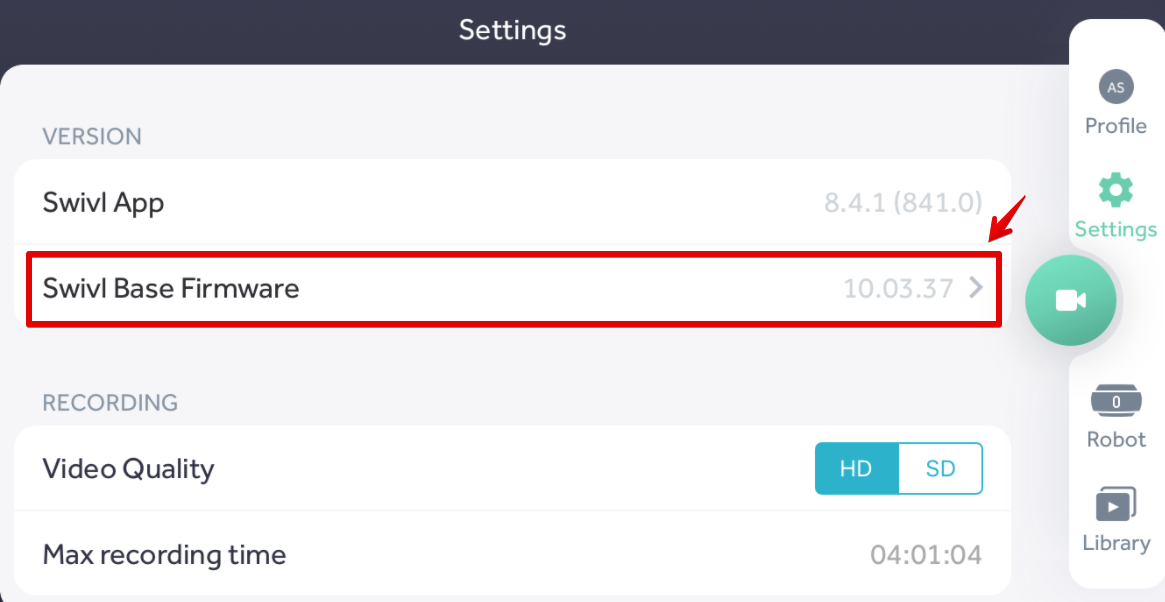Go to the Robot tab label
This screenshot has height=602, width=1165.
1116,439
